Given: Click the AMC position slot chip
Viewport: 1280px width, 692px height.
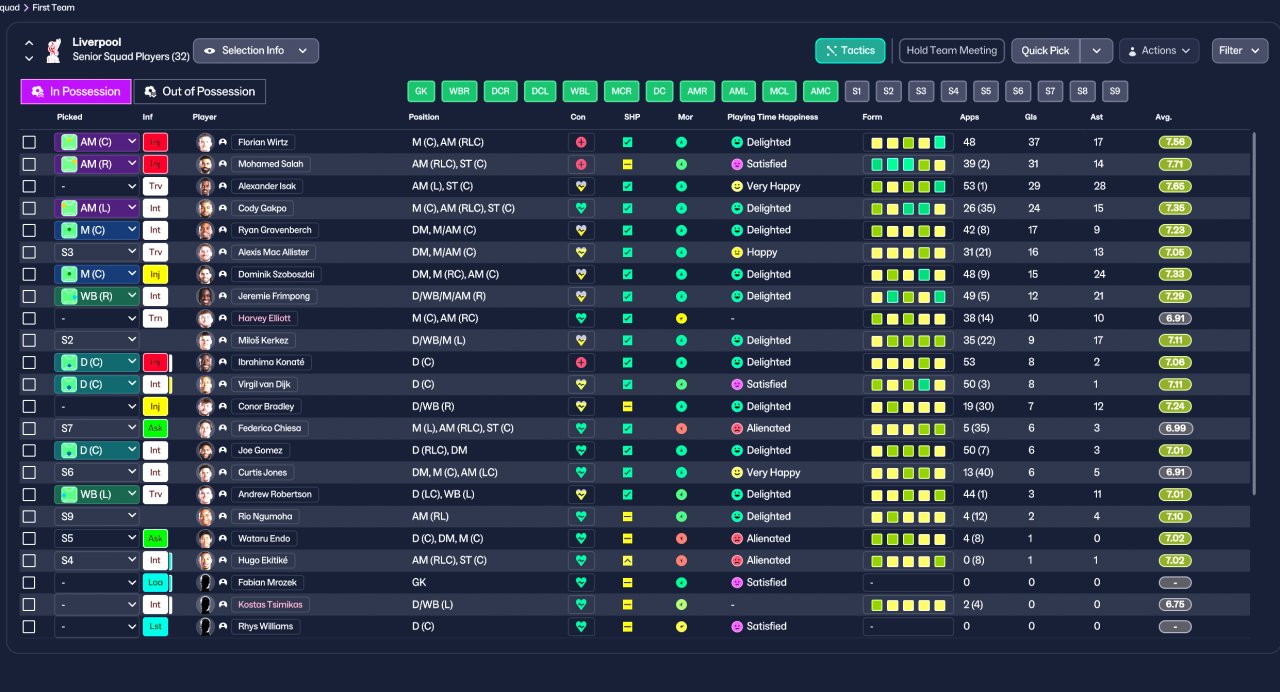Looking at the screenshot, I should pyautogui.click(x=820, y=91).
